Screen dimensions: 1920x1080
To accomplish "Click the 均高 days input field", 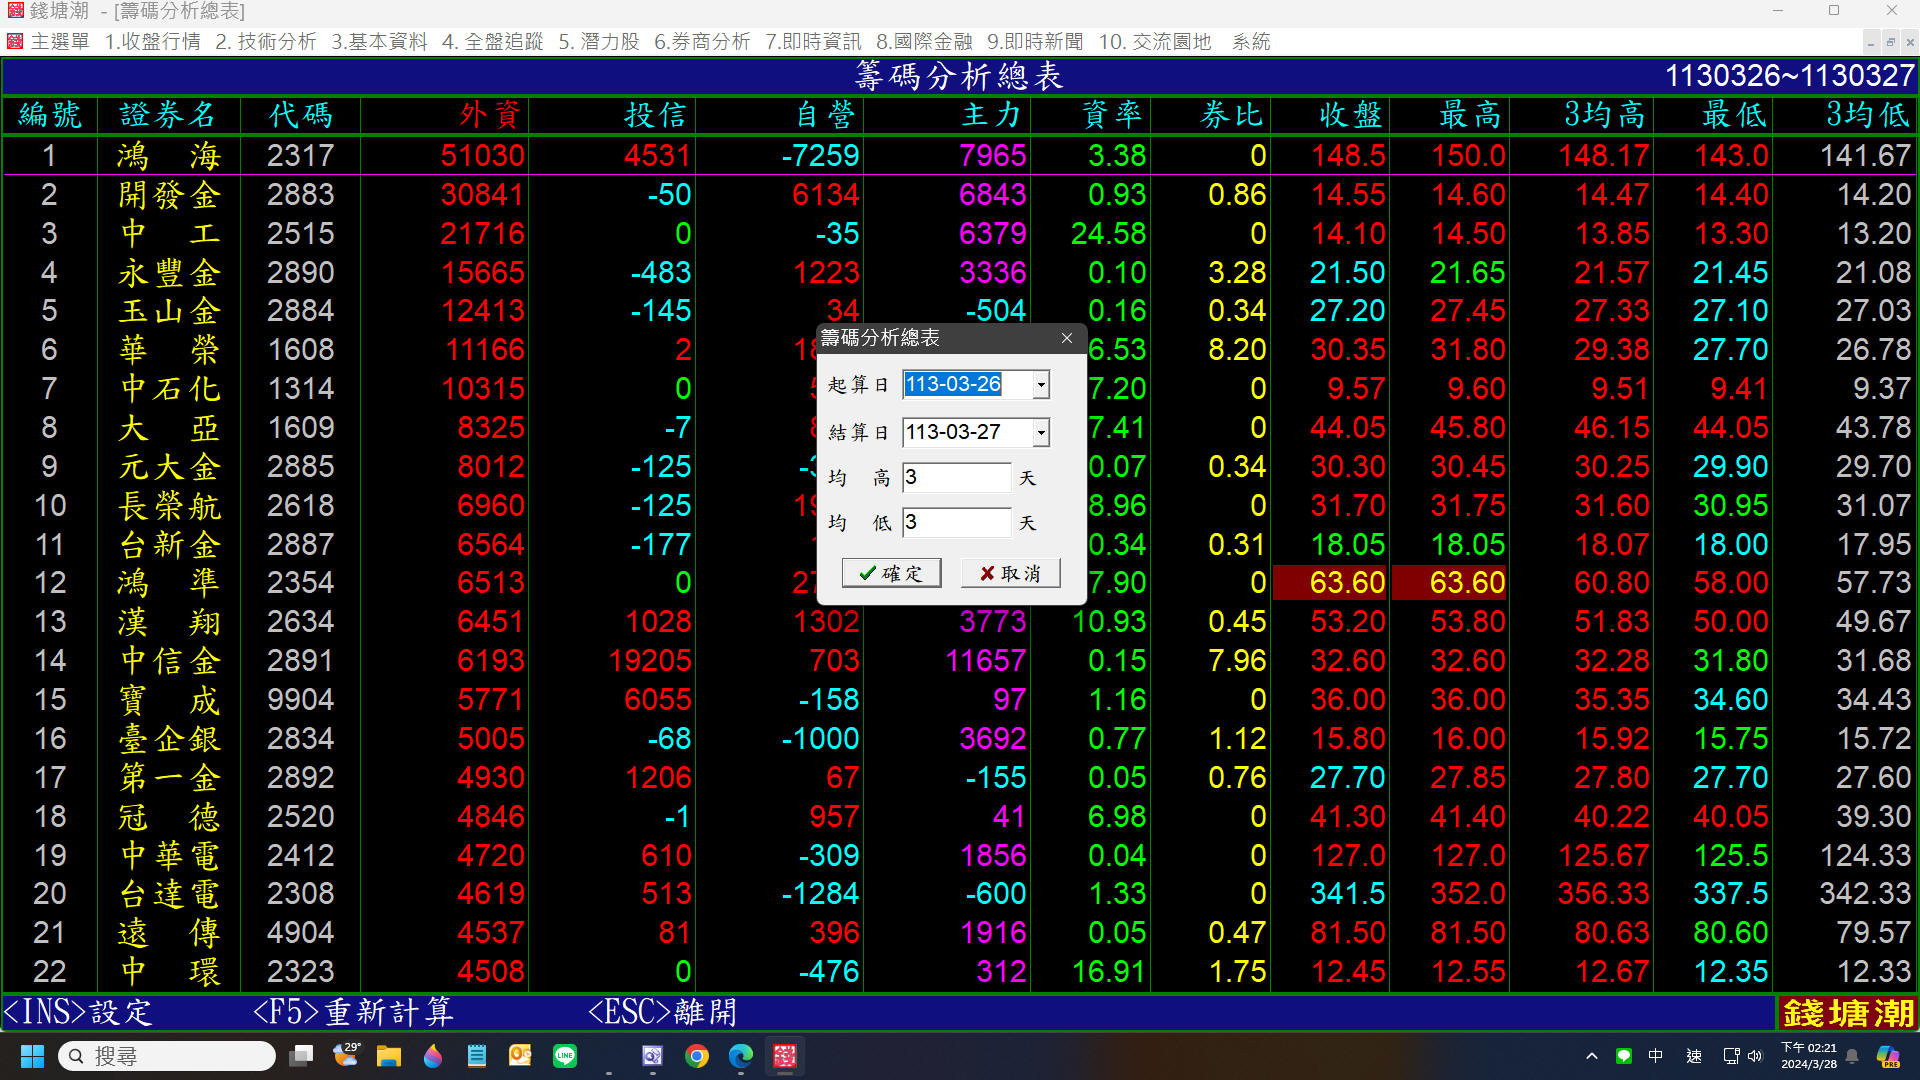I will point(956,478).
